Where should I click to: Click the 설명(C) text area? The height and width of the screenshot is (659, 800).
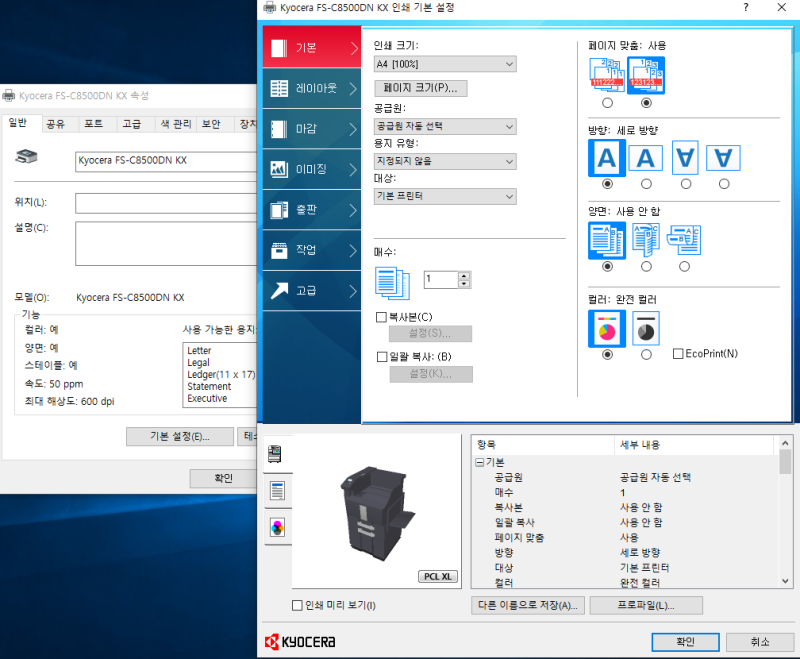click(166, 243)
